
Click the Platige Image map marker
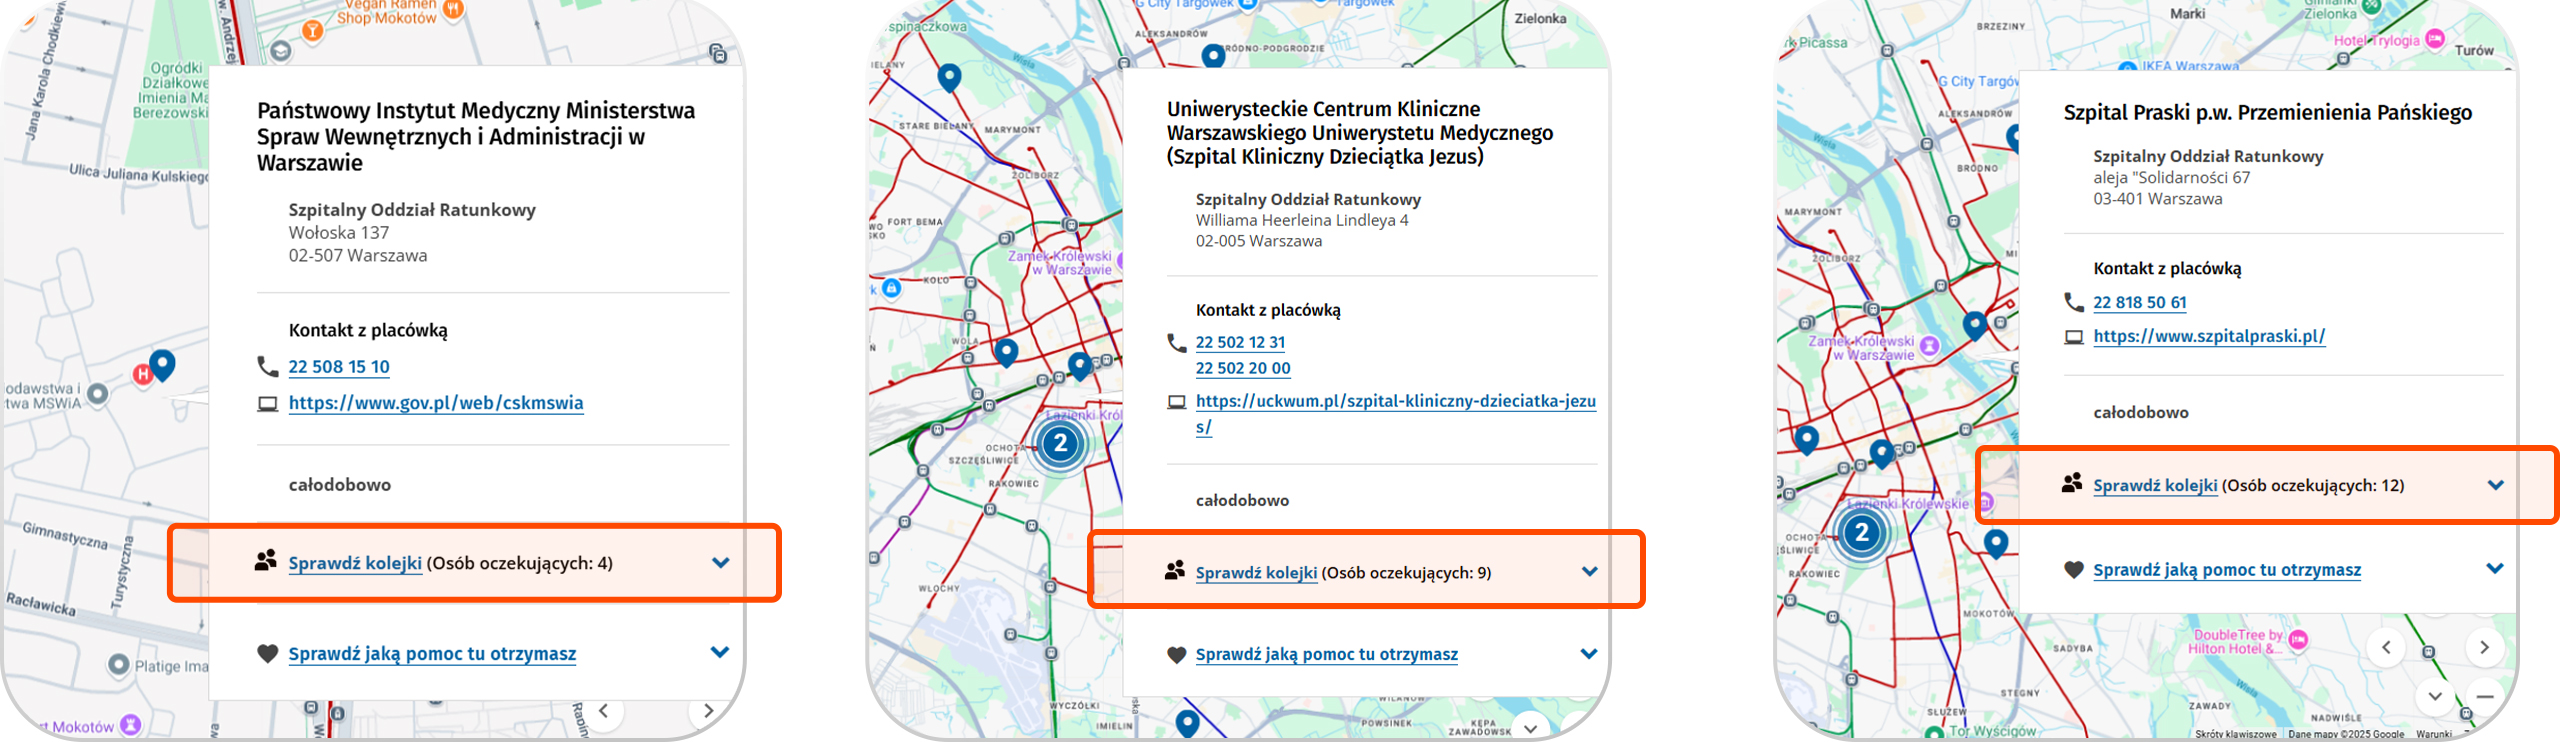[x=119, y=665]
